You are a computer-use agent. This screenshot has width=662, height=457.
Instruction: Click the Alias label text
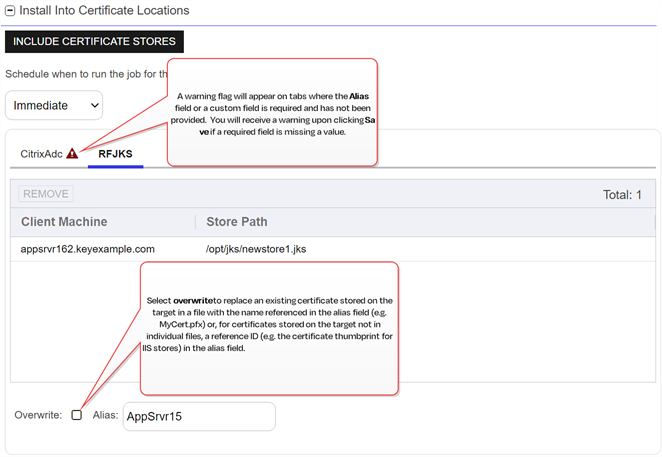click(x=105, y=415)
